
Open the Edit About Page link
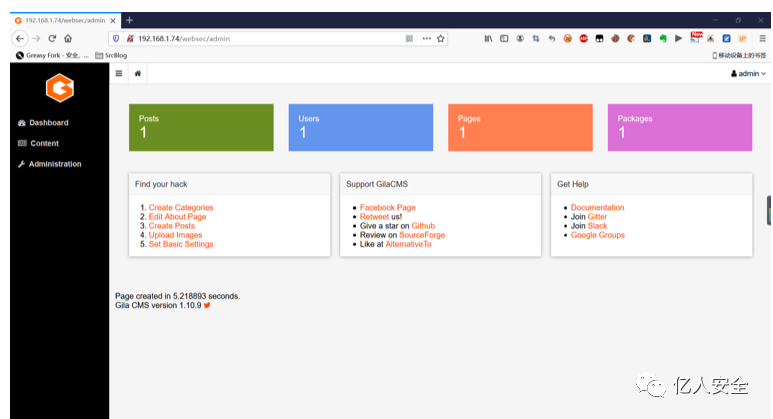click(177, 217)
